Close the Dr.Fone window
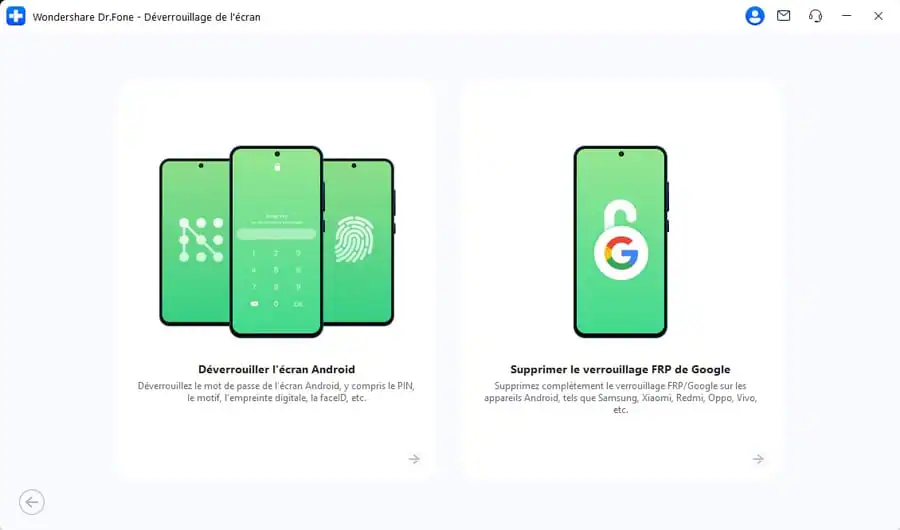This screenshot has height=530, width=900. (x=878, y=16)
